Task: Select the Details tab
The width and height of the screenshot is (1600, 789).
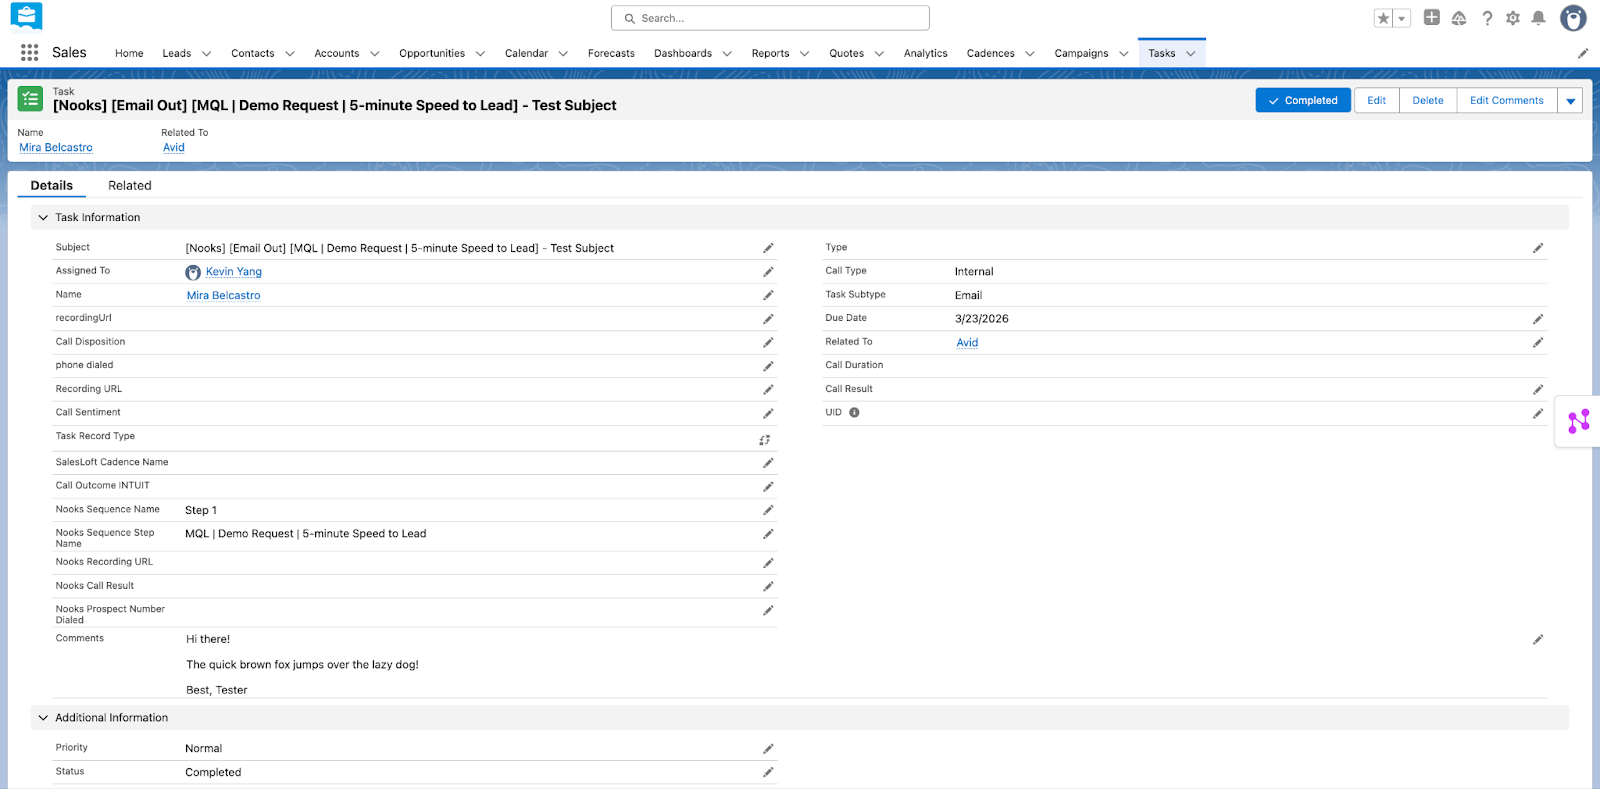Action: (x=52, y=186)
